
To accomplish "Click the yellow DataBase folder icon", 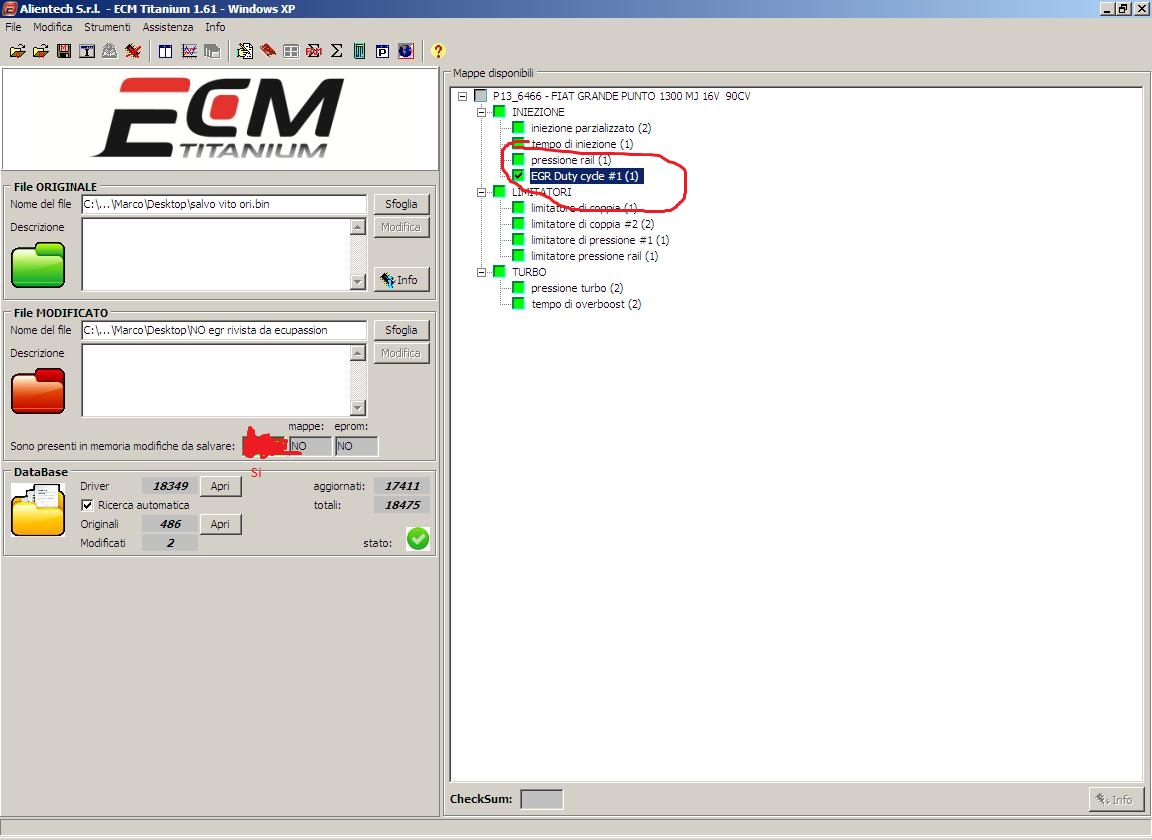I will [x=38, y=509].
